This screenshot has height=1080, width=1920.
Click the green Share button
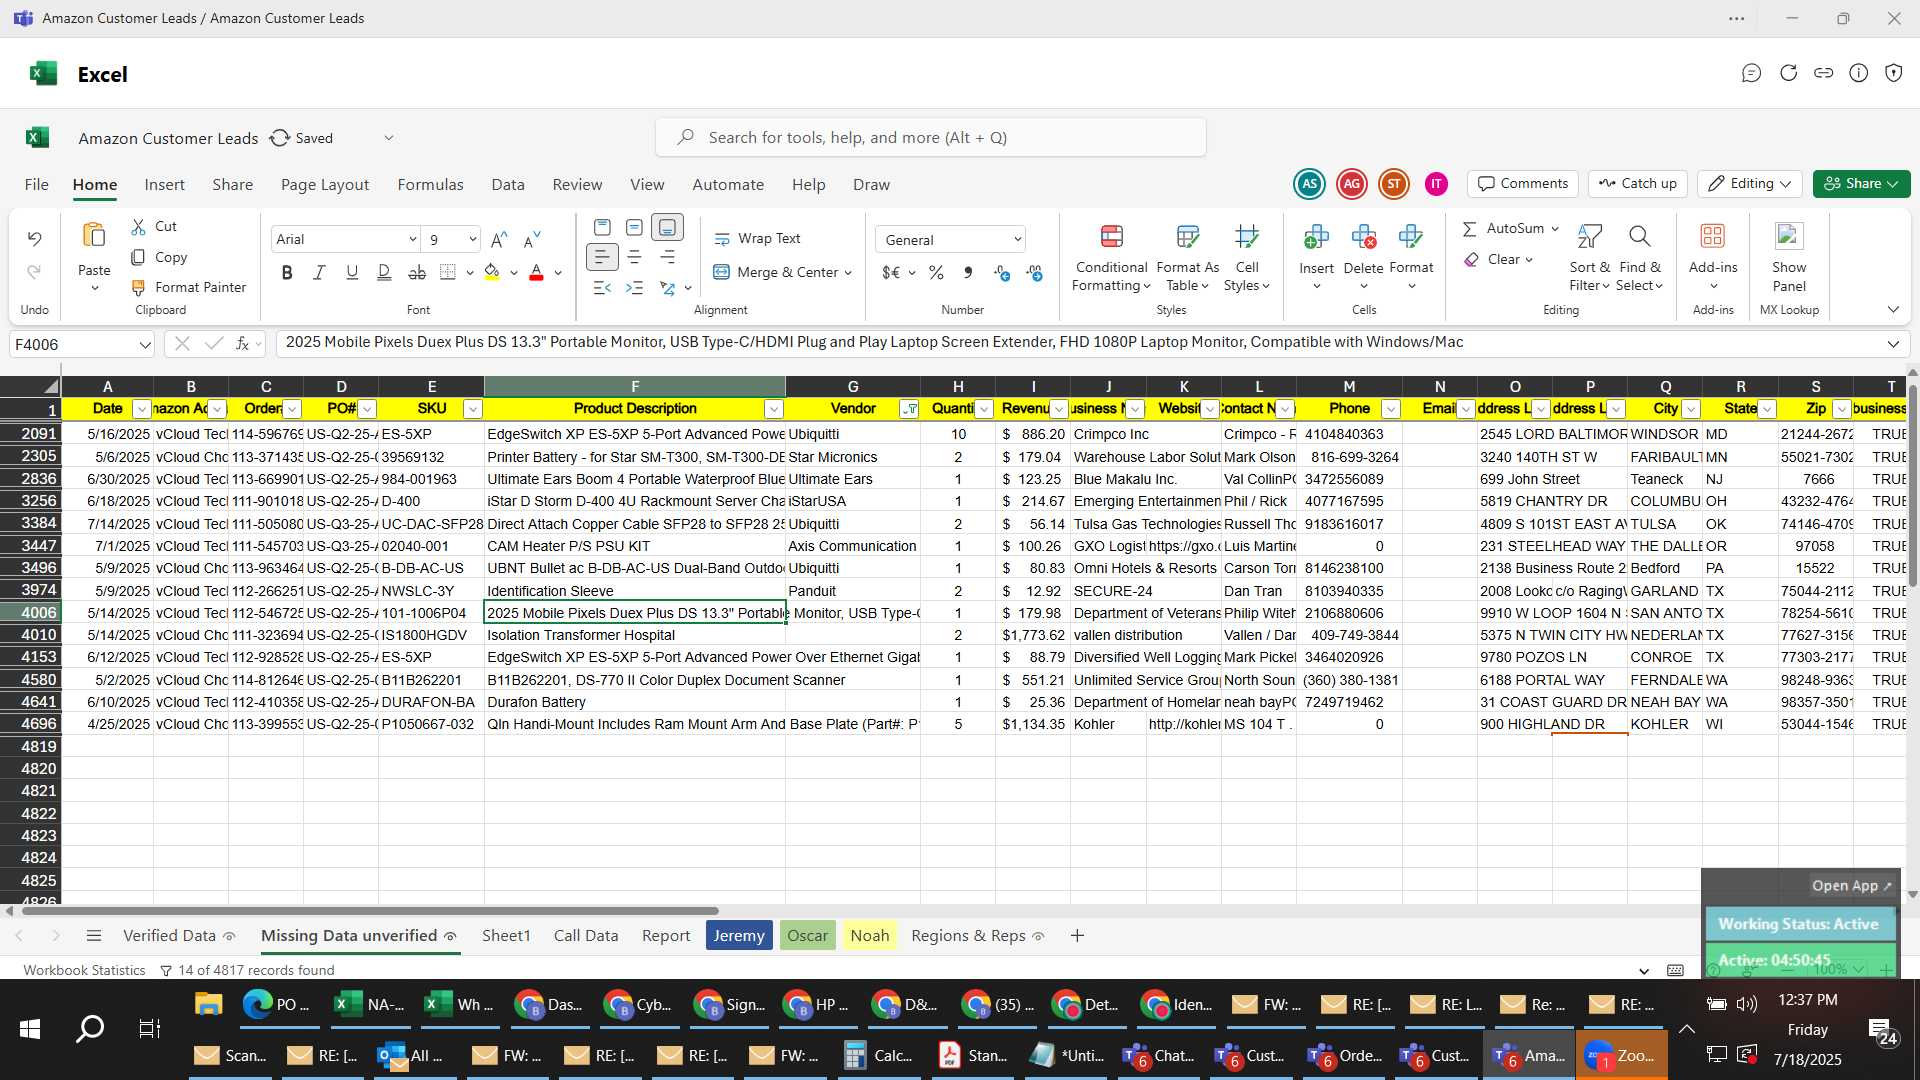pyautogui.click(x=1861, y=184)
